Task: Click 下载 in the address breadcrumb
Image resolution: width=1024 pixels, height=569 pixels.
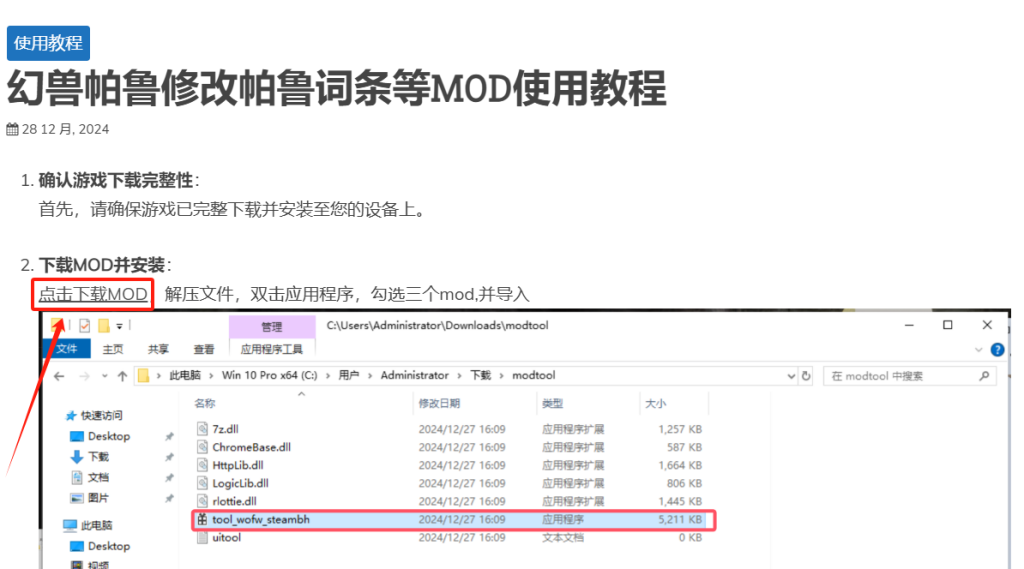Action: [481, 376]
